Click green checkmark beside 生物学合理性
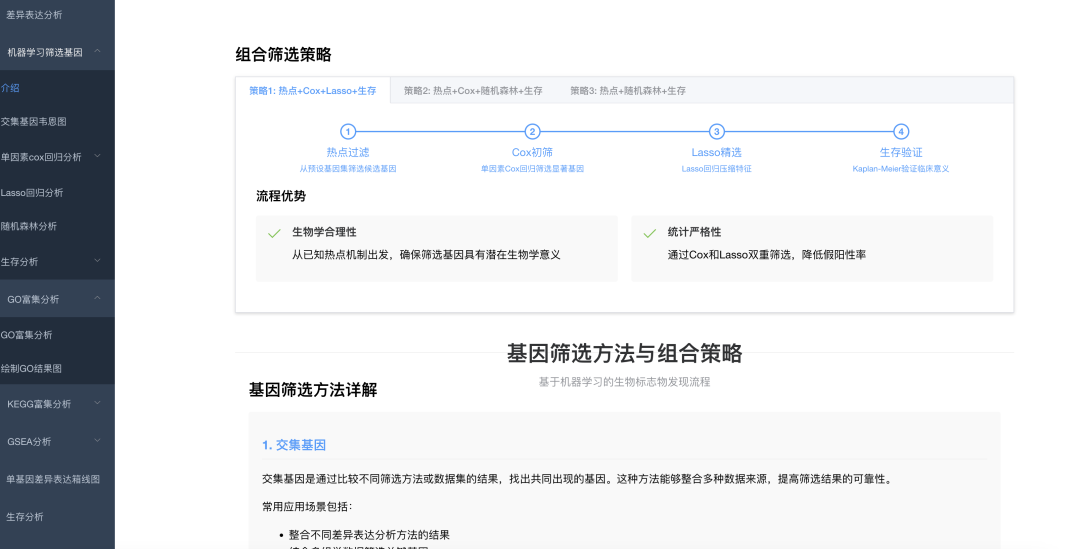This screenshot has width=1080, height=549. pos(274,233)
